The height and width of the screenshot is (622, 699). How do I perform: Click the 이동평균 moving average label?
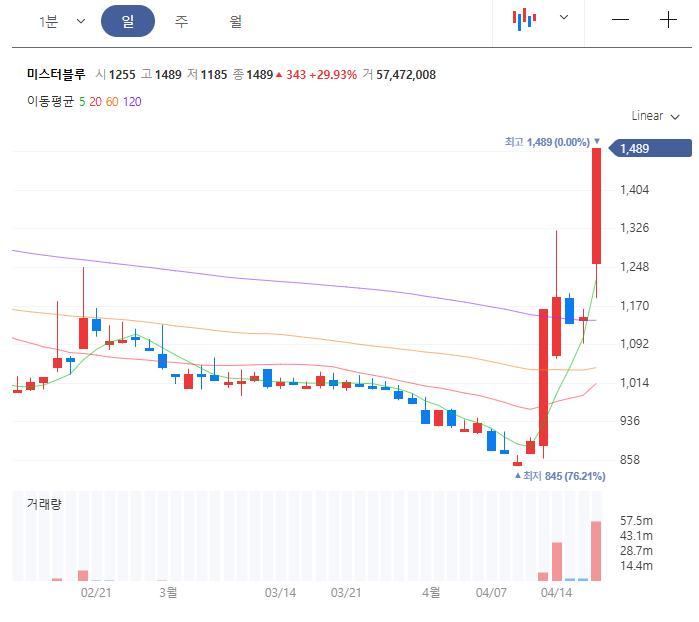(50, 101)
